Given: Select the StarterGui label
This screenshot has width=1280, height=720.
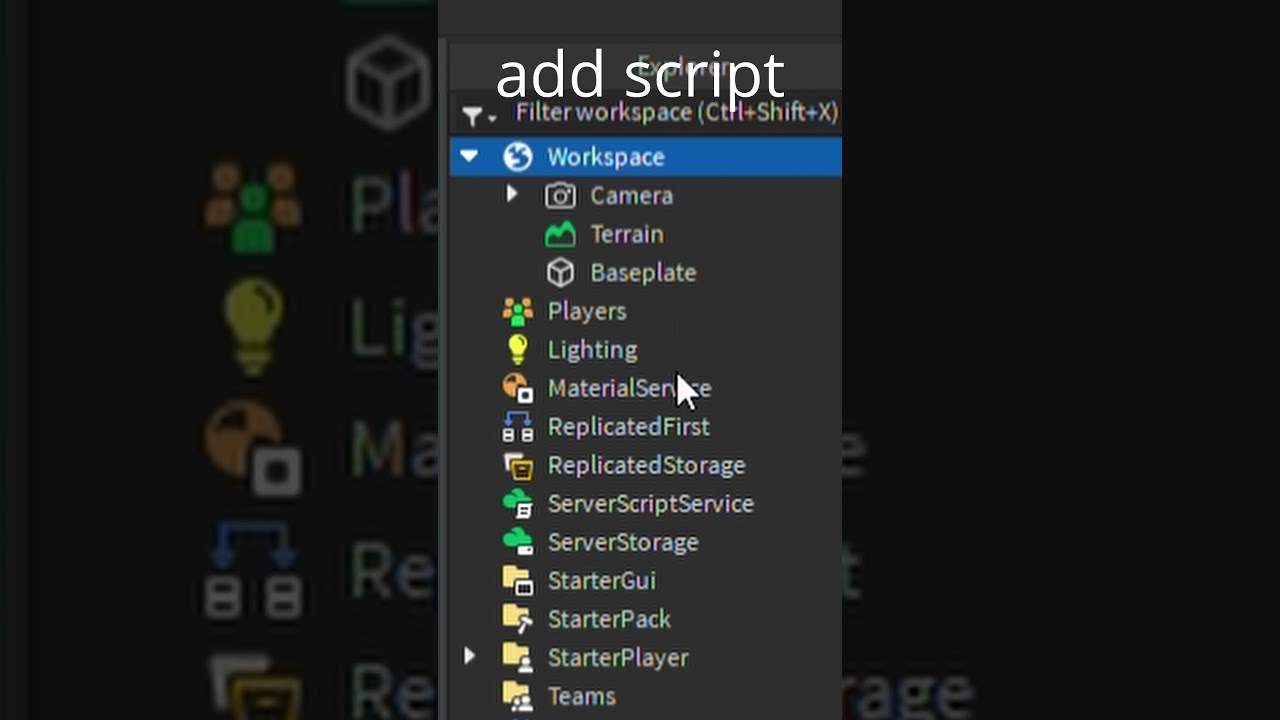Looking at the screenshot, I should tap(601, 581).
